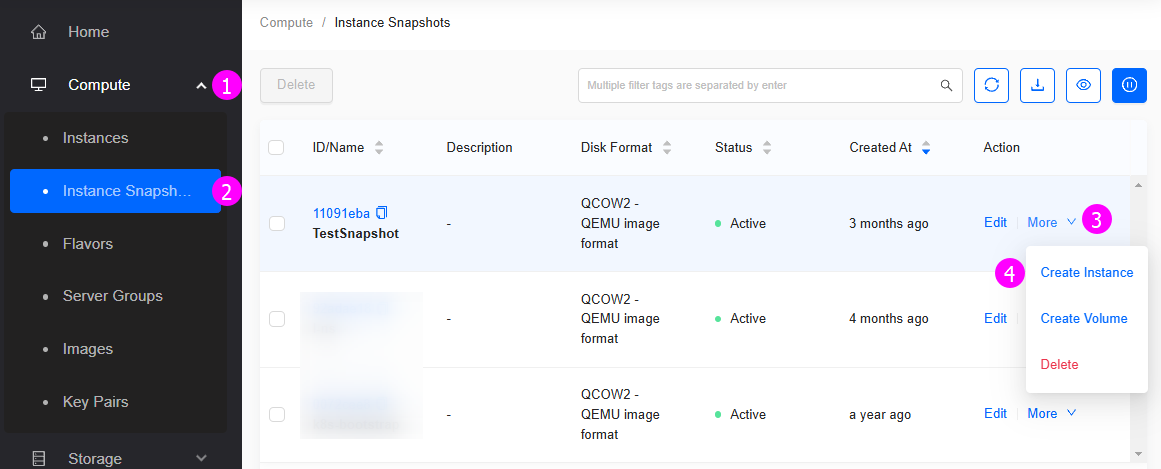The image size is (1161, 469).
Task: Click the Active status in TestSnapshot row
Action: (x=740, y=223)
